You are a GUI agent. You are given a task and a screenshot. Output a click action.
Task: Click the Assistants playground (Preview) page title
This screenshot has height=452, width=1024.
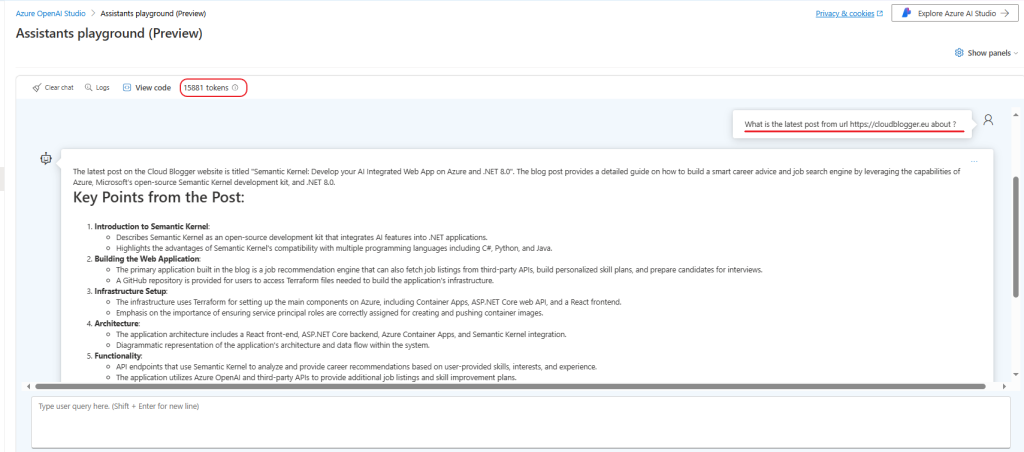point(109,33)
